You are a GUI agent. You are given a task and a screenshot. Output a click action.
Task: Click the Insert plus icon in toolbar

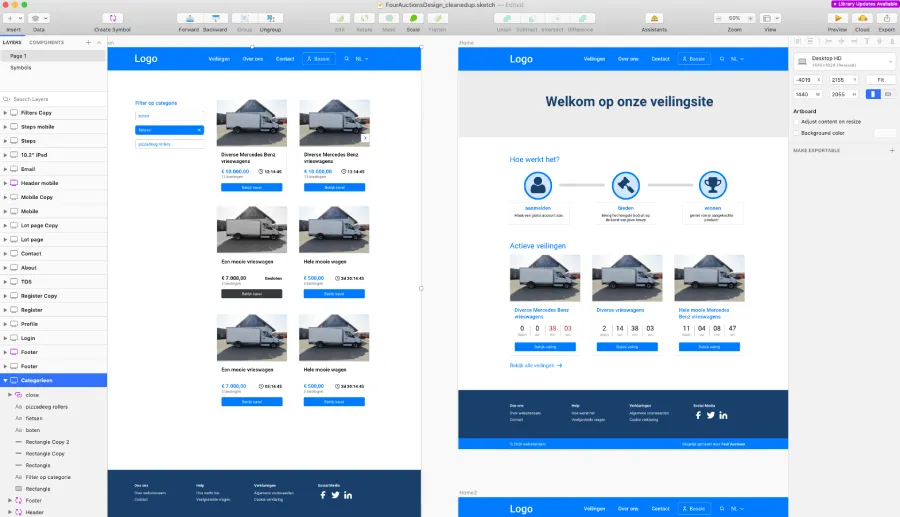click(10, 18)
